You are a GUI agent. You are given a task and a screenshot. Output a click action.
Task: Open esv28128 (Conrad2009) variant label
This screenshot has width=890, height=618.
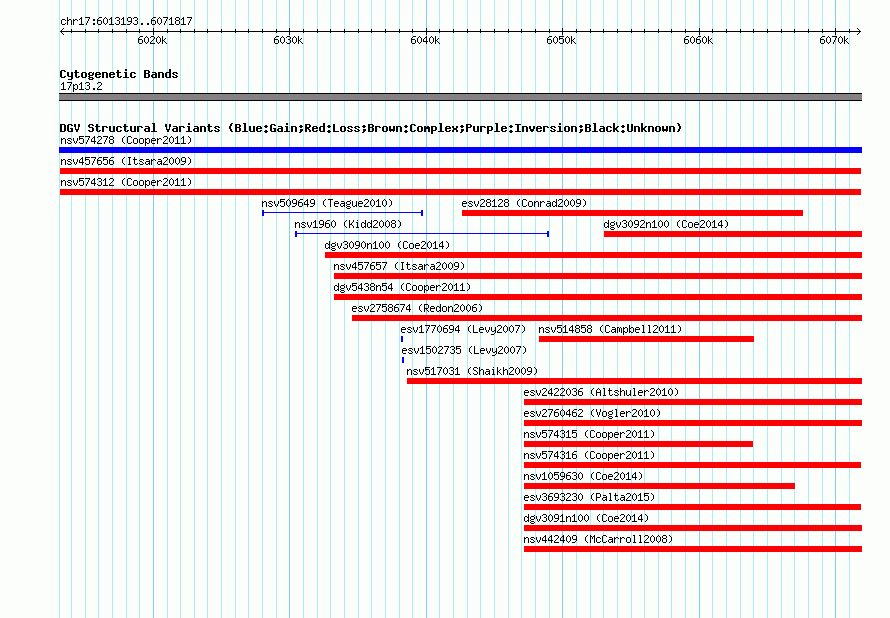click(x=524, y=203)
